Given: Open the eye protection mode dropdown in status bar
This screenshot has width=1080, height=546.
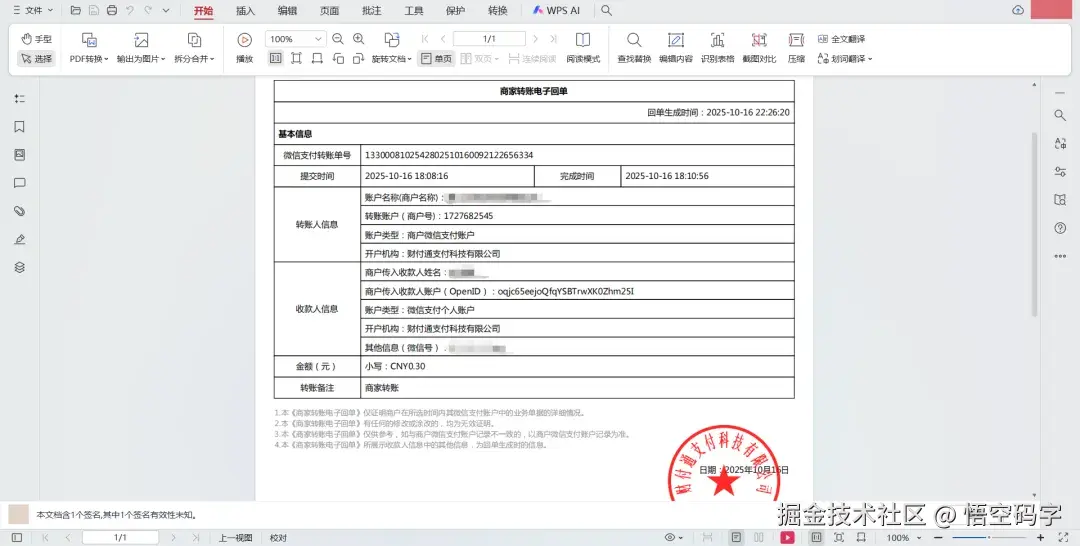Looking at the screenshot, I should 674,537.
